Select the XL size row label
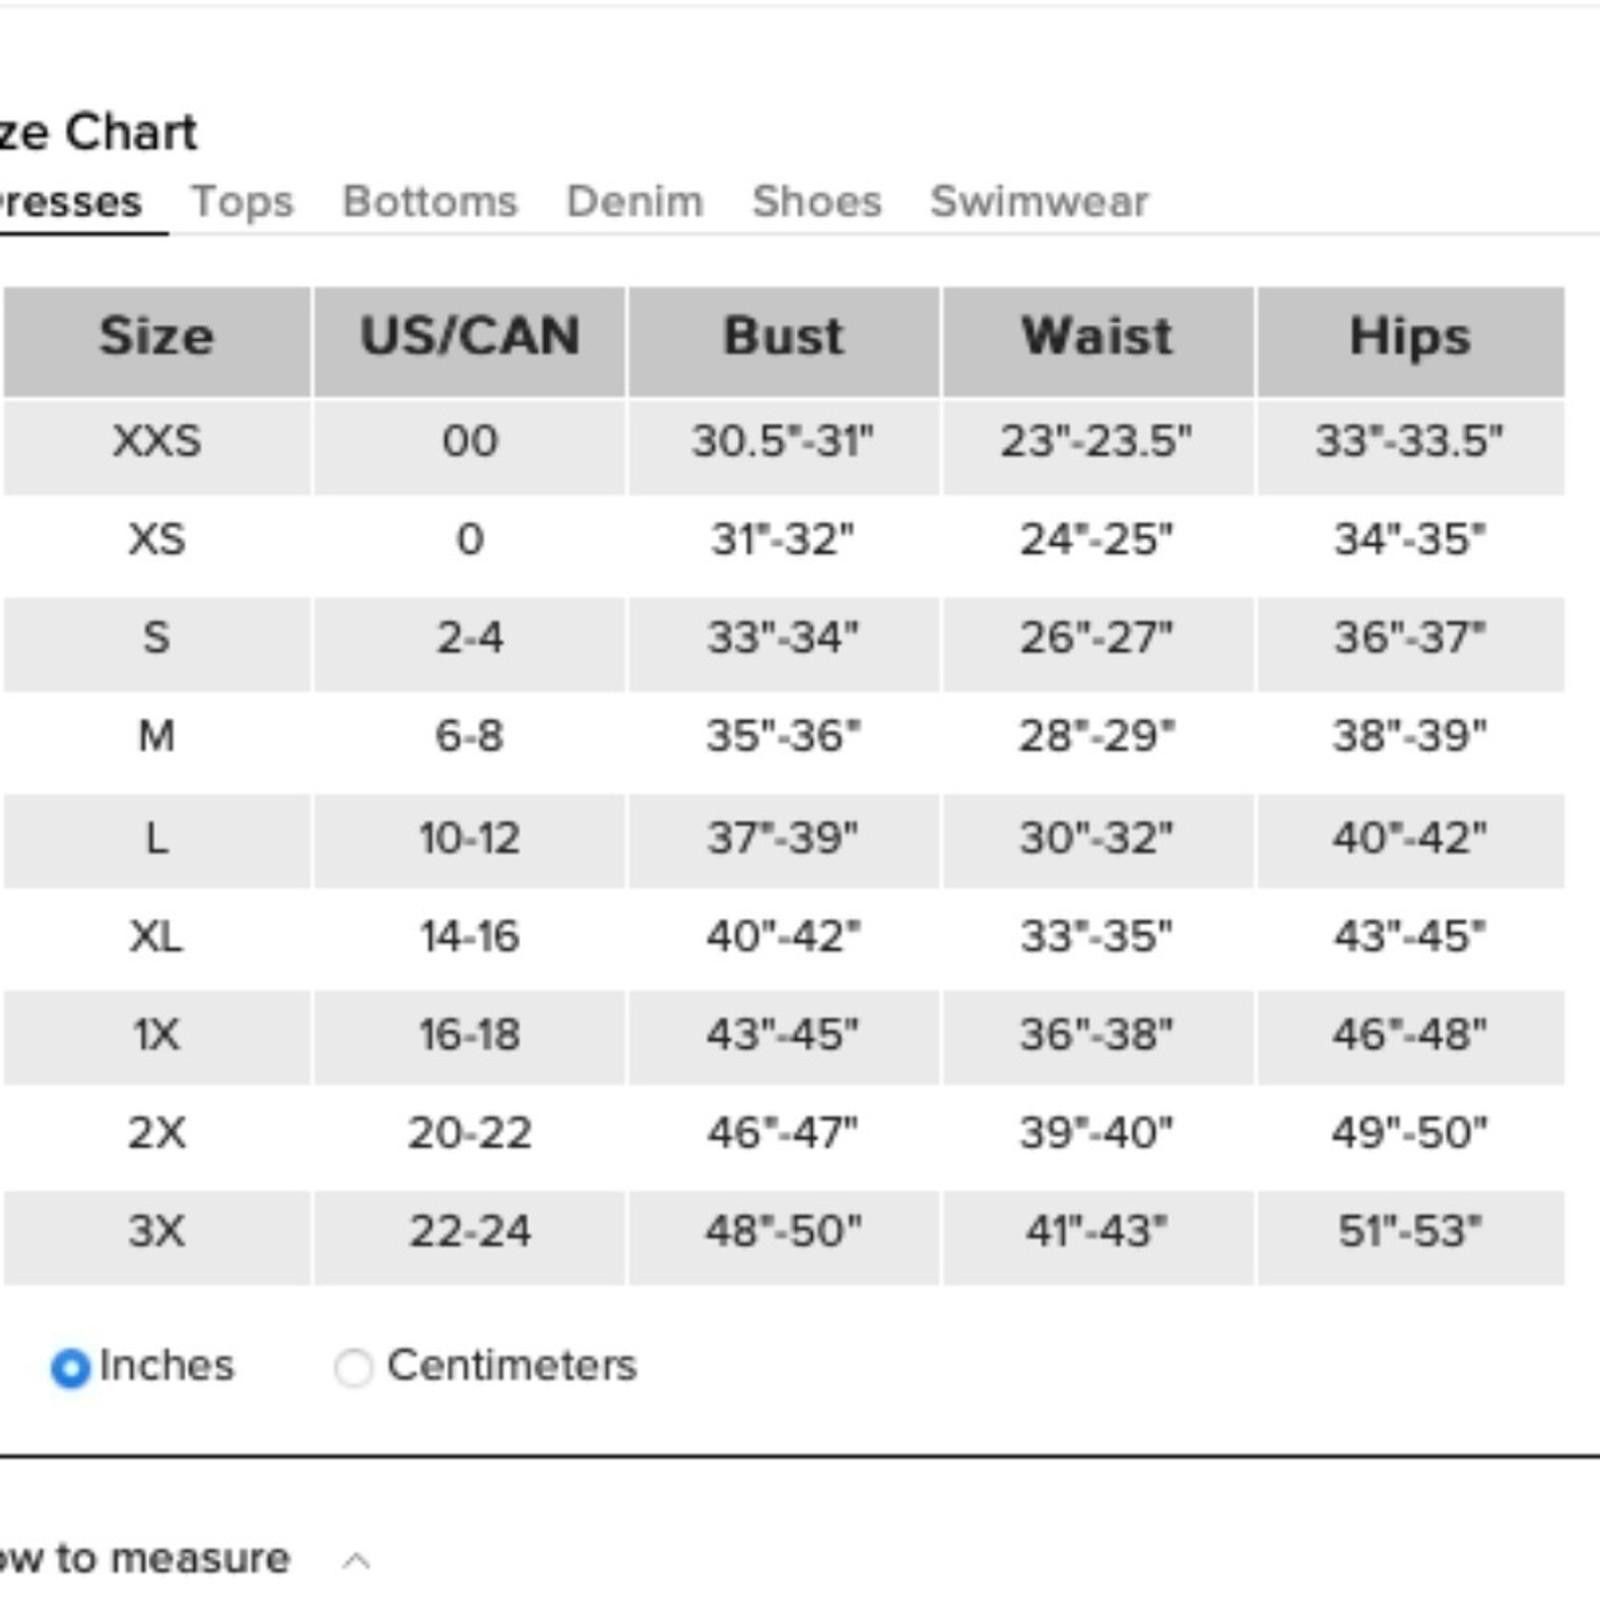This screenshot has height=1600, width=1600. click(156, 937)
